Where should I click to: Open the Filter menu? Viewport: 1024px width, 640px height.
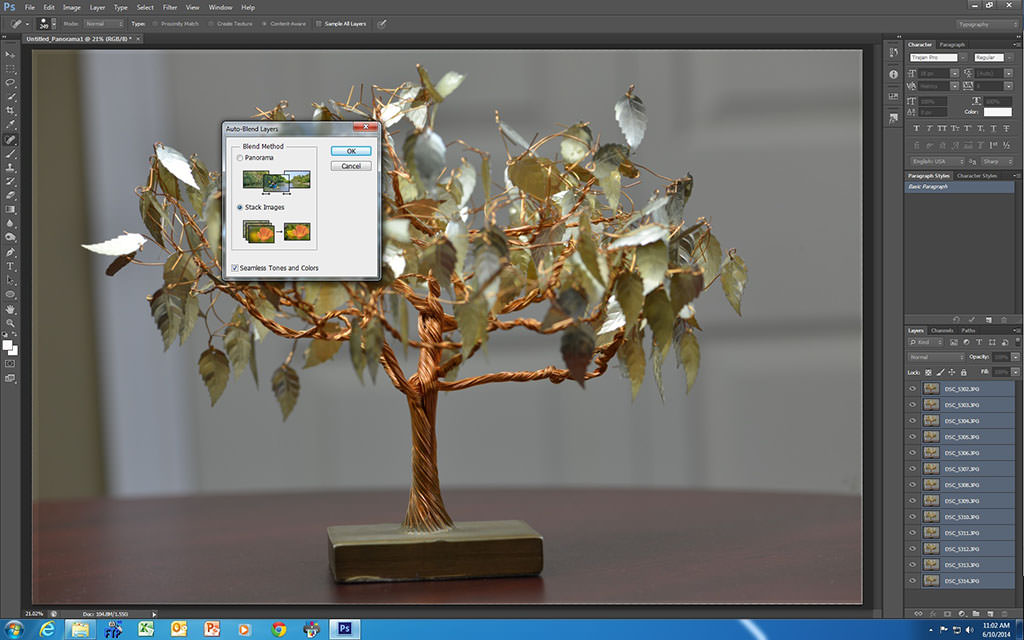170,7
